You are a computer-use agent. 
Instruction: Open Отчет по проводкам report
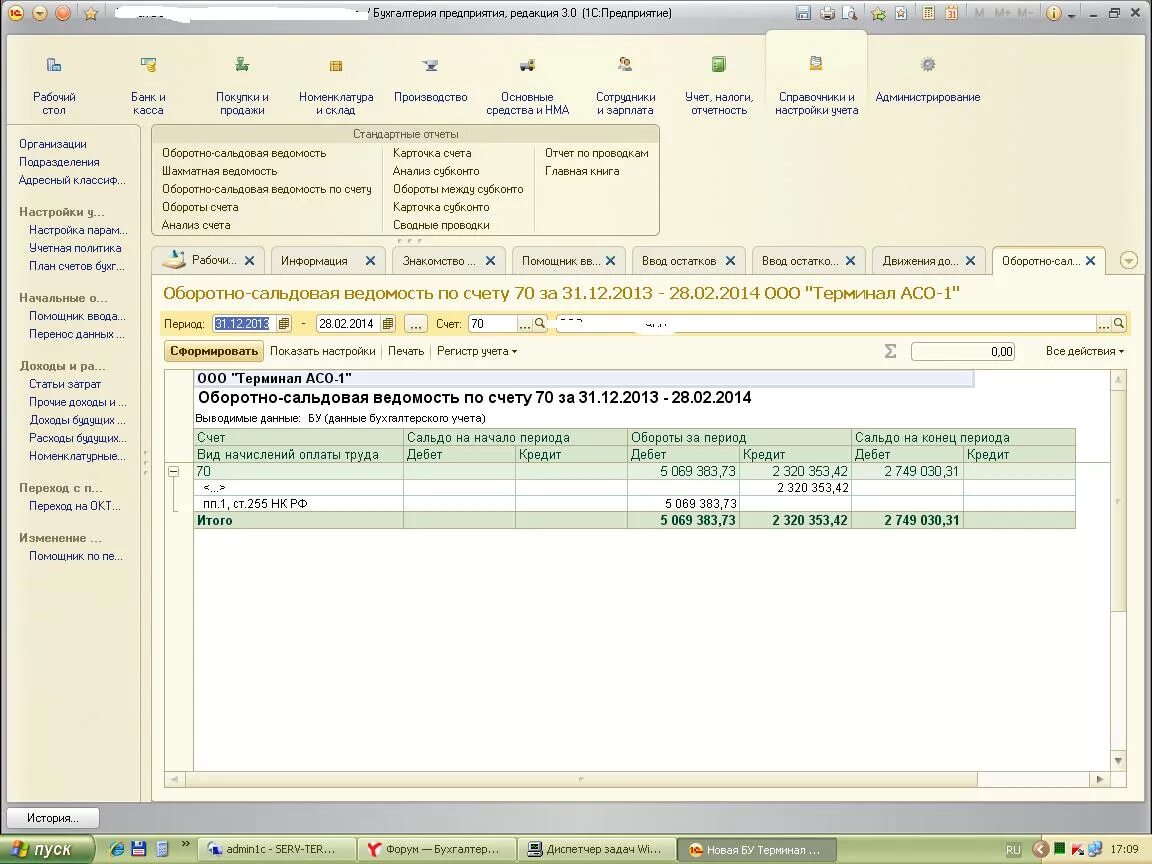pyautogui.click(x=597, y=153)
